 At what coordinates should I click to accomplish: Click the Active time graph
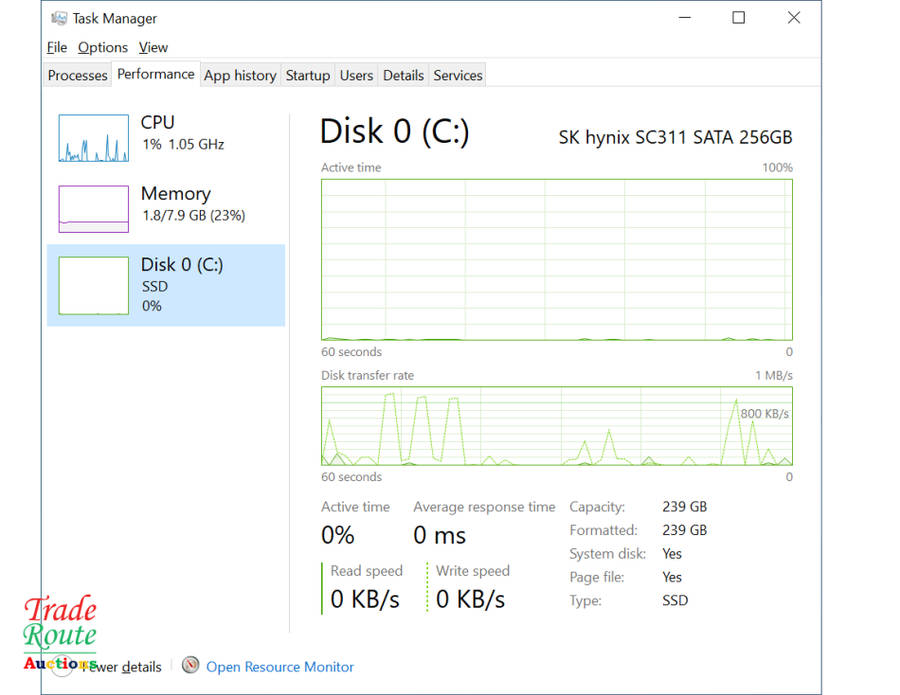point(556,260)
